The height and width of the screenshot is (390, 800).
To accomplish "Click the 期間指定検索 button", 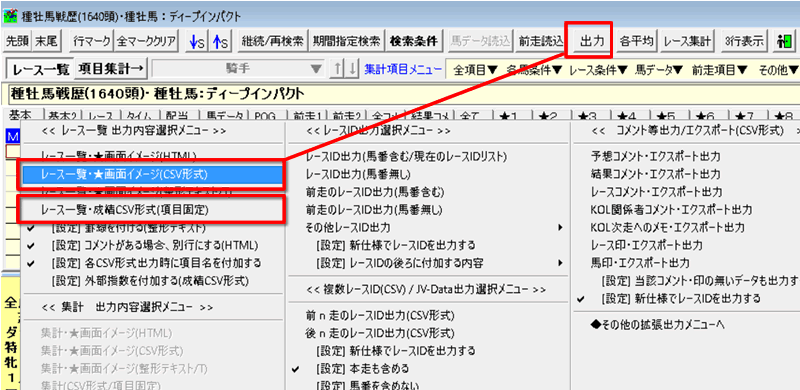I will click(346, 41).
